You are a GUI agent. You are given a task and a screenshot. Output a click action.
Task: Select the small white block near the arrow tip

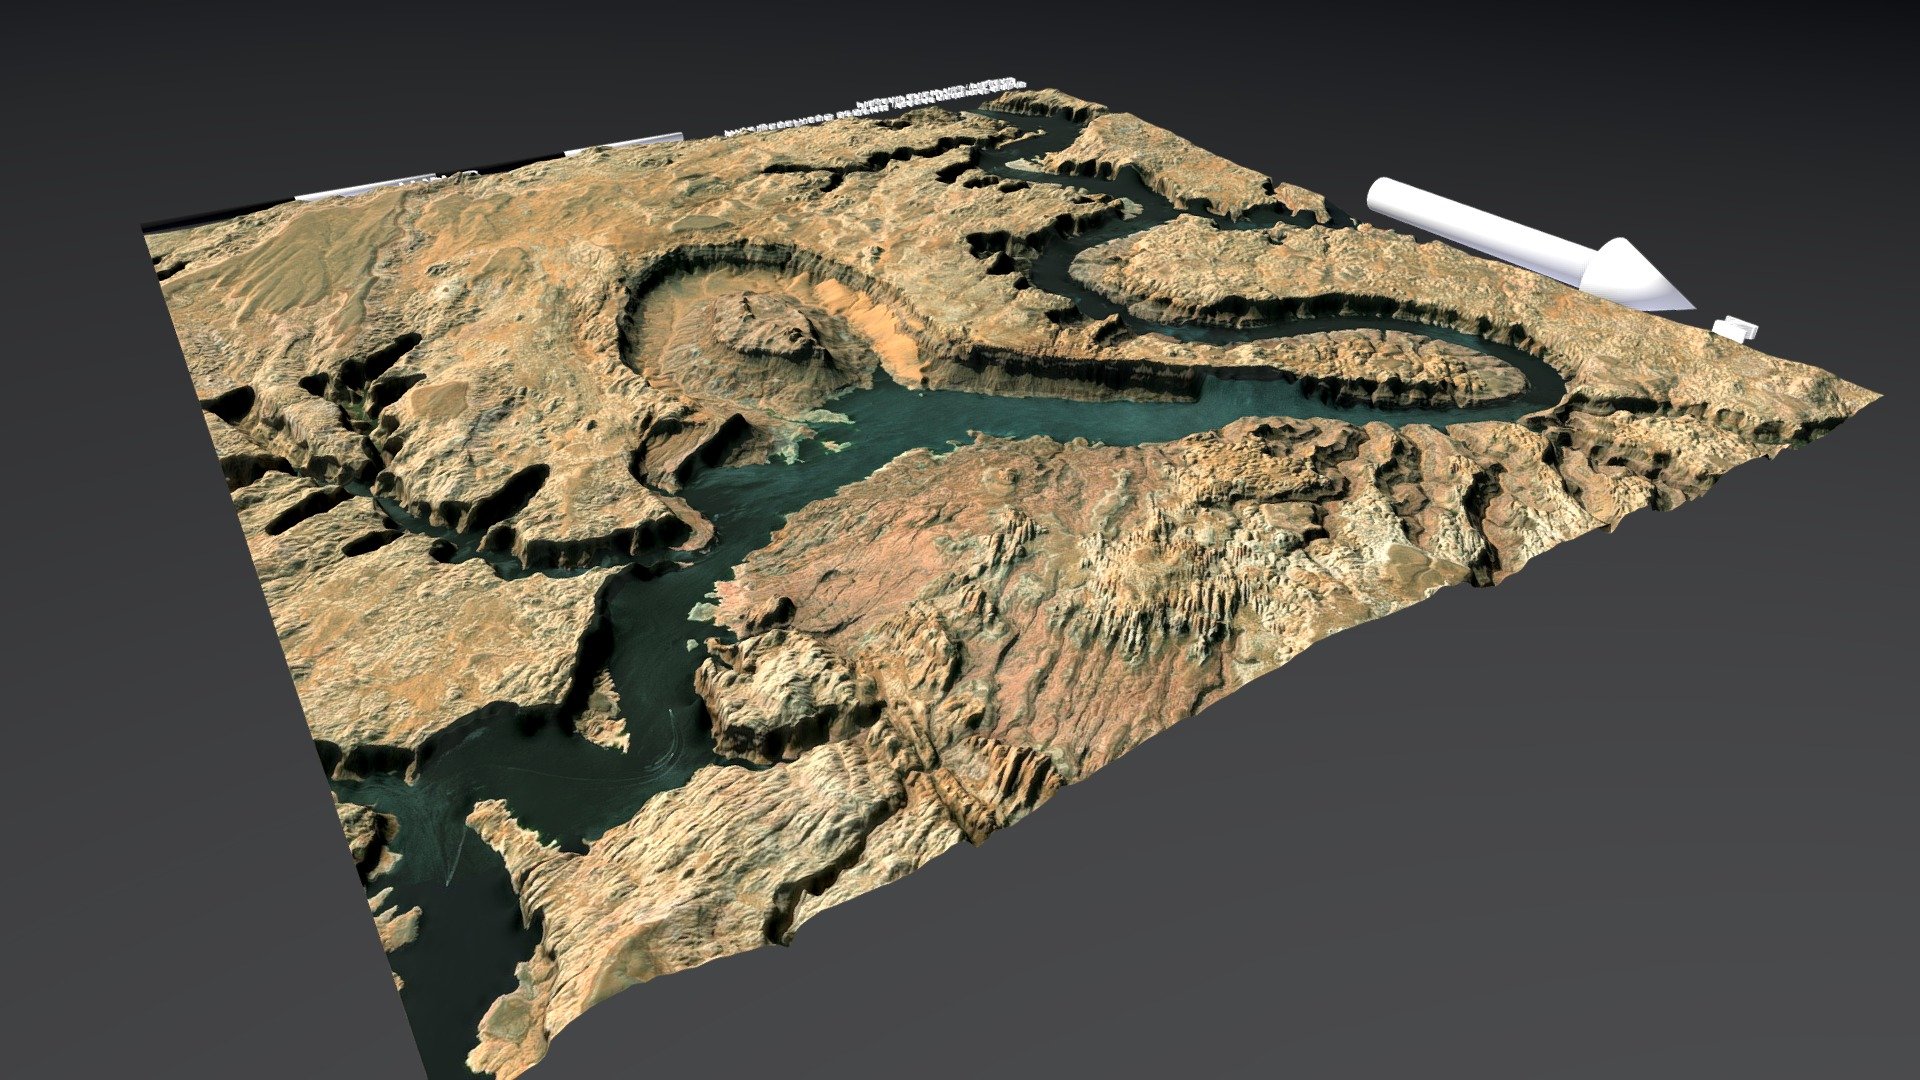pos(1735,327)
